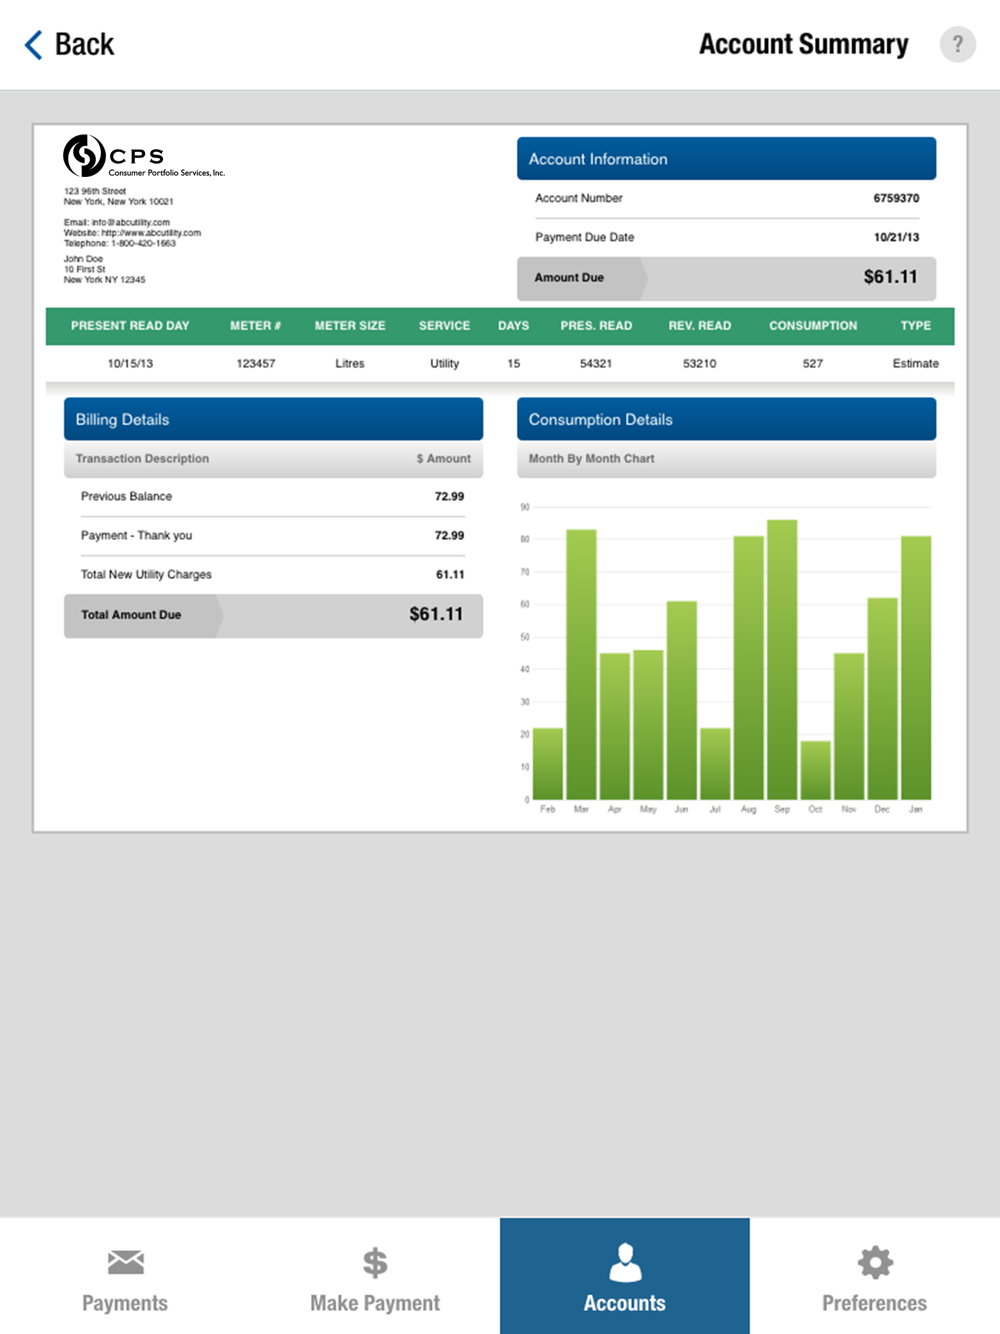Click the PRESENT READ DAY column header
The height and width of the screenshot is (1334, 1000).
coord(130,326)
